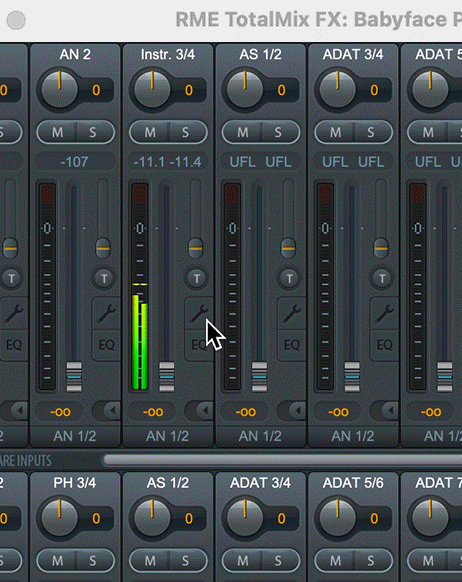Mute the AS 1/2 hardware input channel
This screenshot has height=582, width=462.
click(x=243, y=133)
